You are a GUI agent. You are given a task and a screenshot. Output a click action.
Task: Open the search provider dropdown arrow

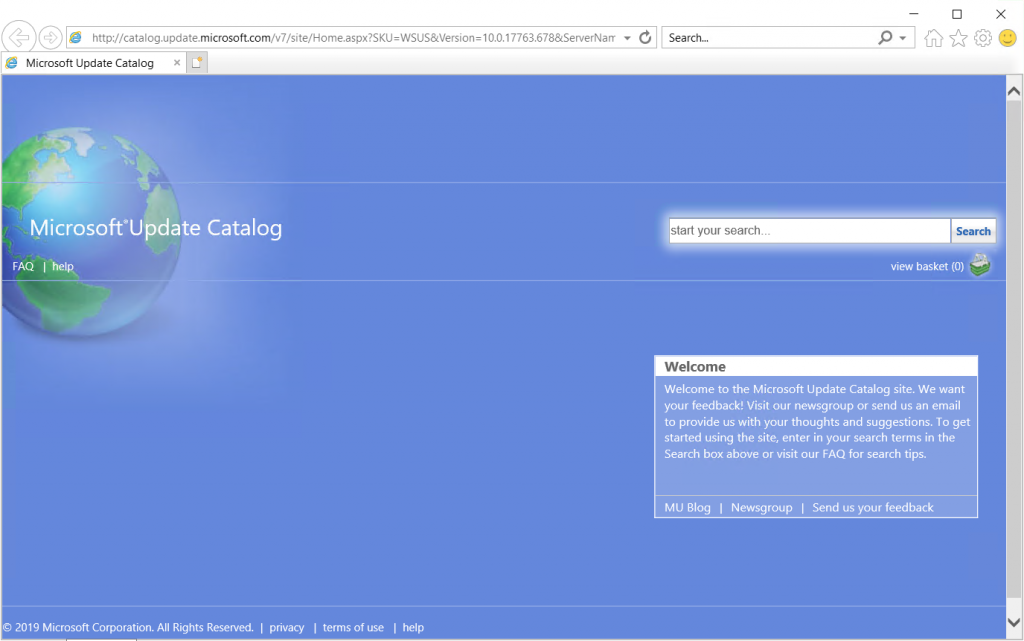[903, 38]
